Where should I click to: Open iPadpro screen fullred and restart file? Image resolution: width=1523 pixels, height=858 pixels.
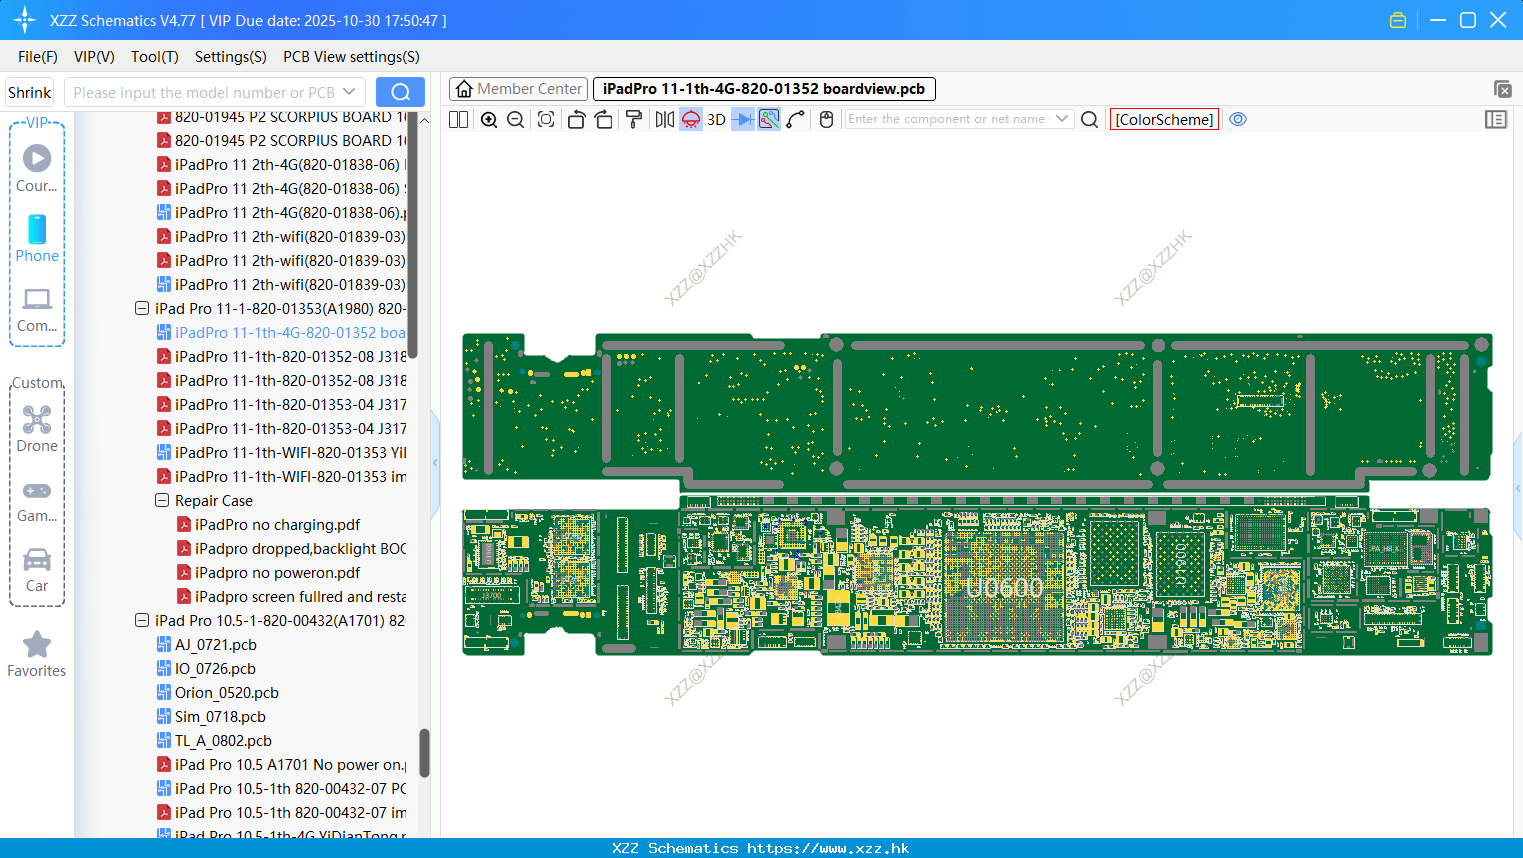(291, 597)
